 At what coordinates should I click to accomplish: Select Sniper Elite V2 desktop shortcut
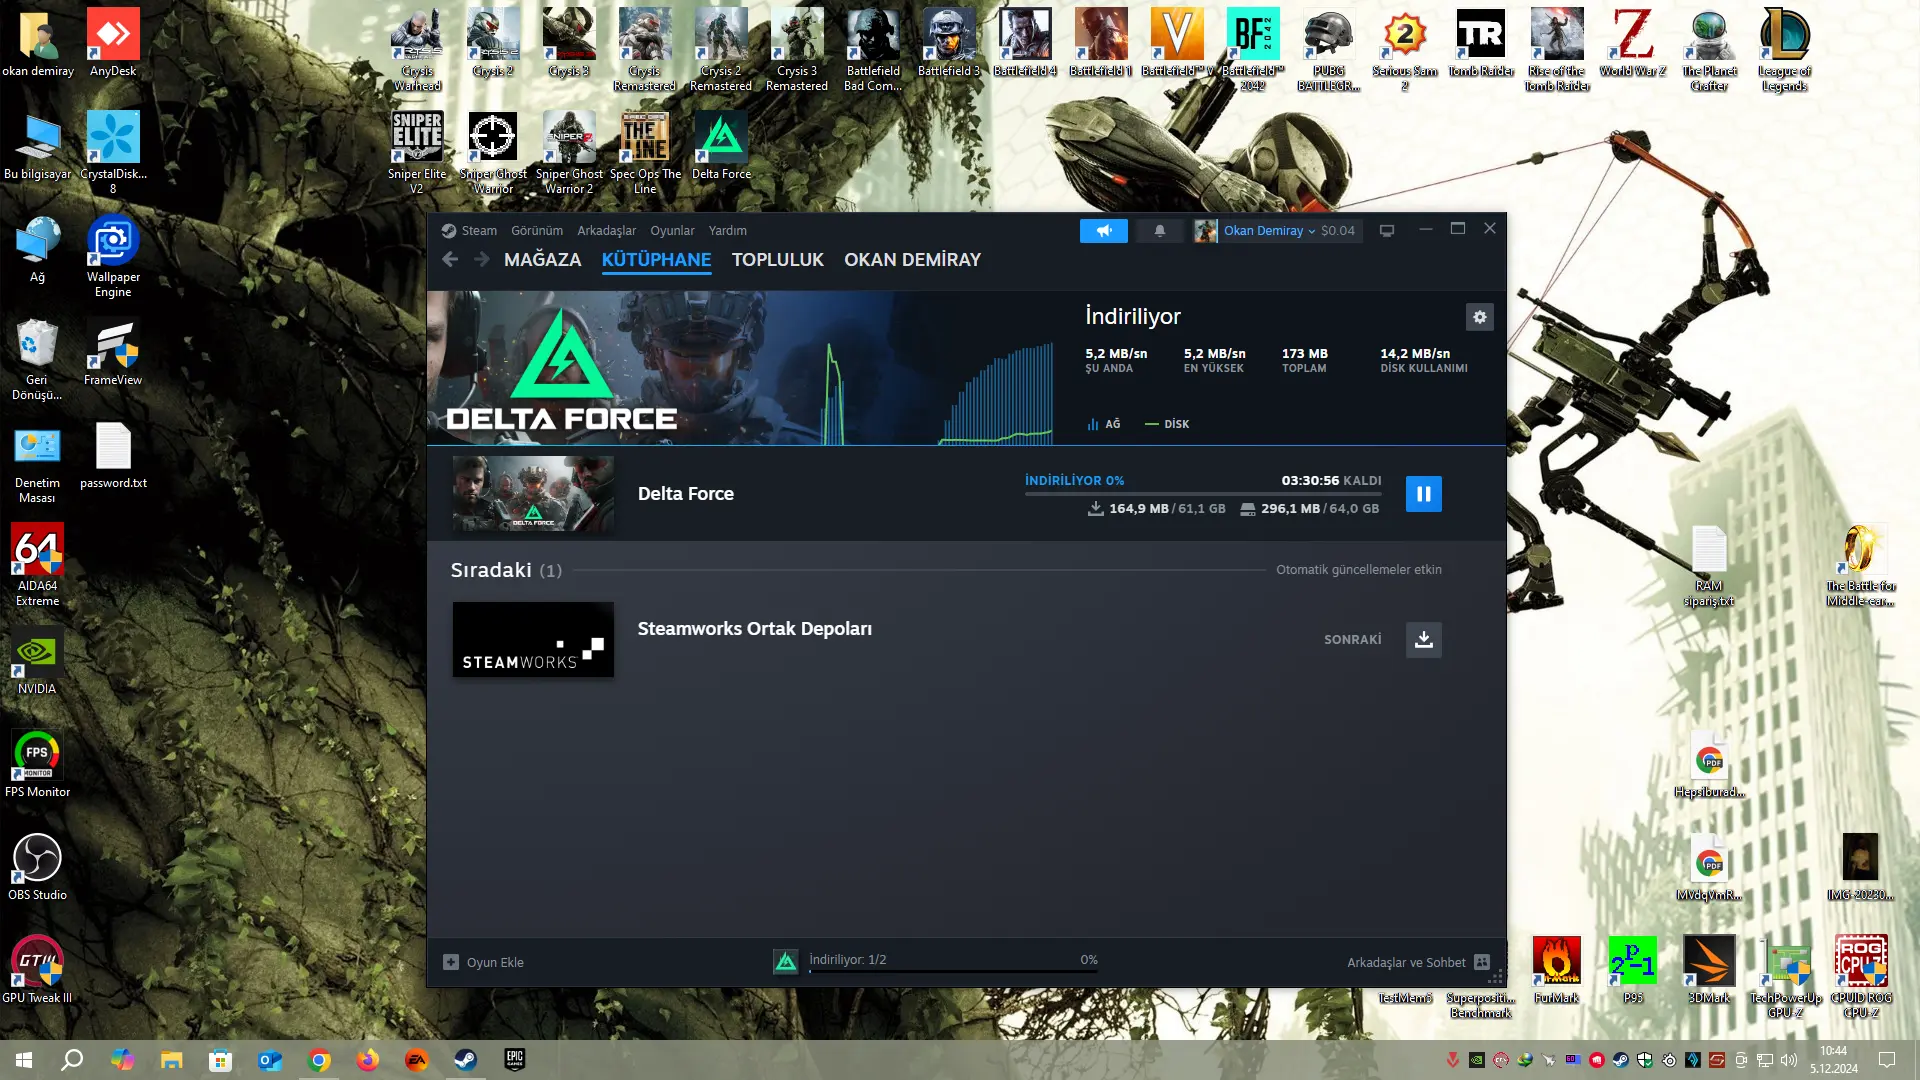tap(417, 153)
